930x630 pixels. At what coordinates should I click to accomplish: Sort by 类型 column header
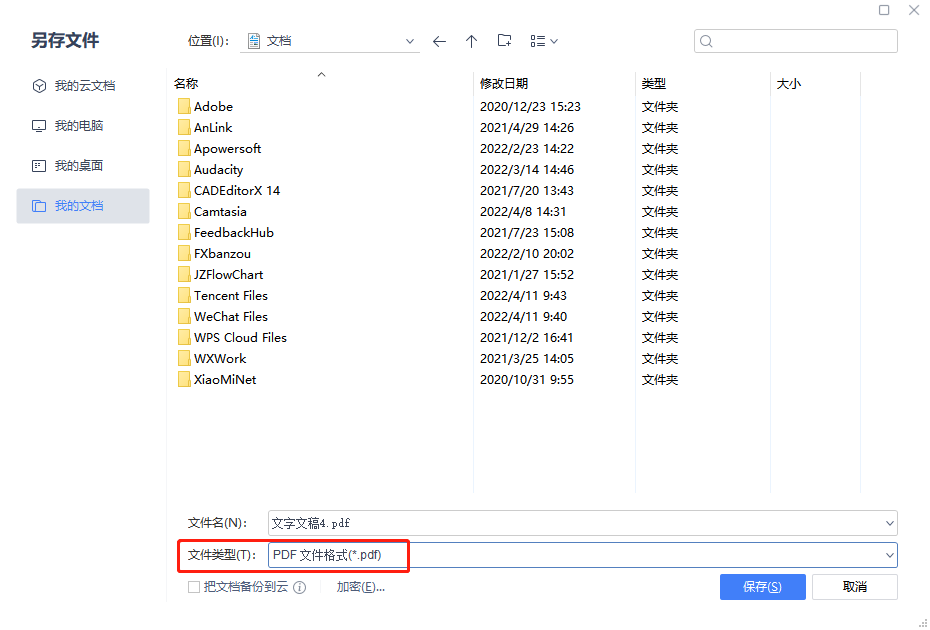[654, 84]
